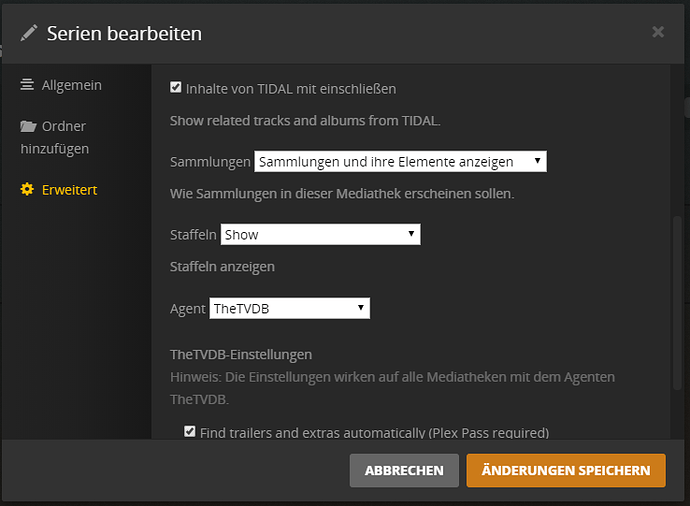Open the Sammlungen dropdown

pos(400,161)
